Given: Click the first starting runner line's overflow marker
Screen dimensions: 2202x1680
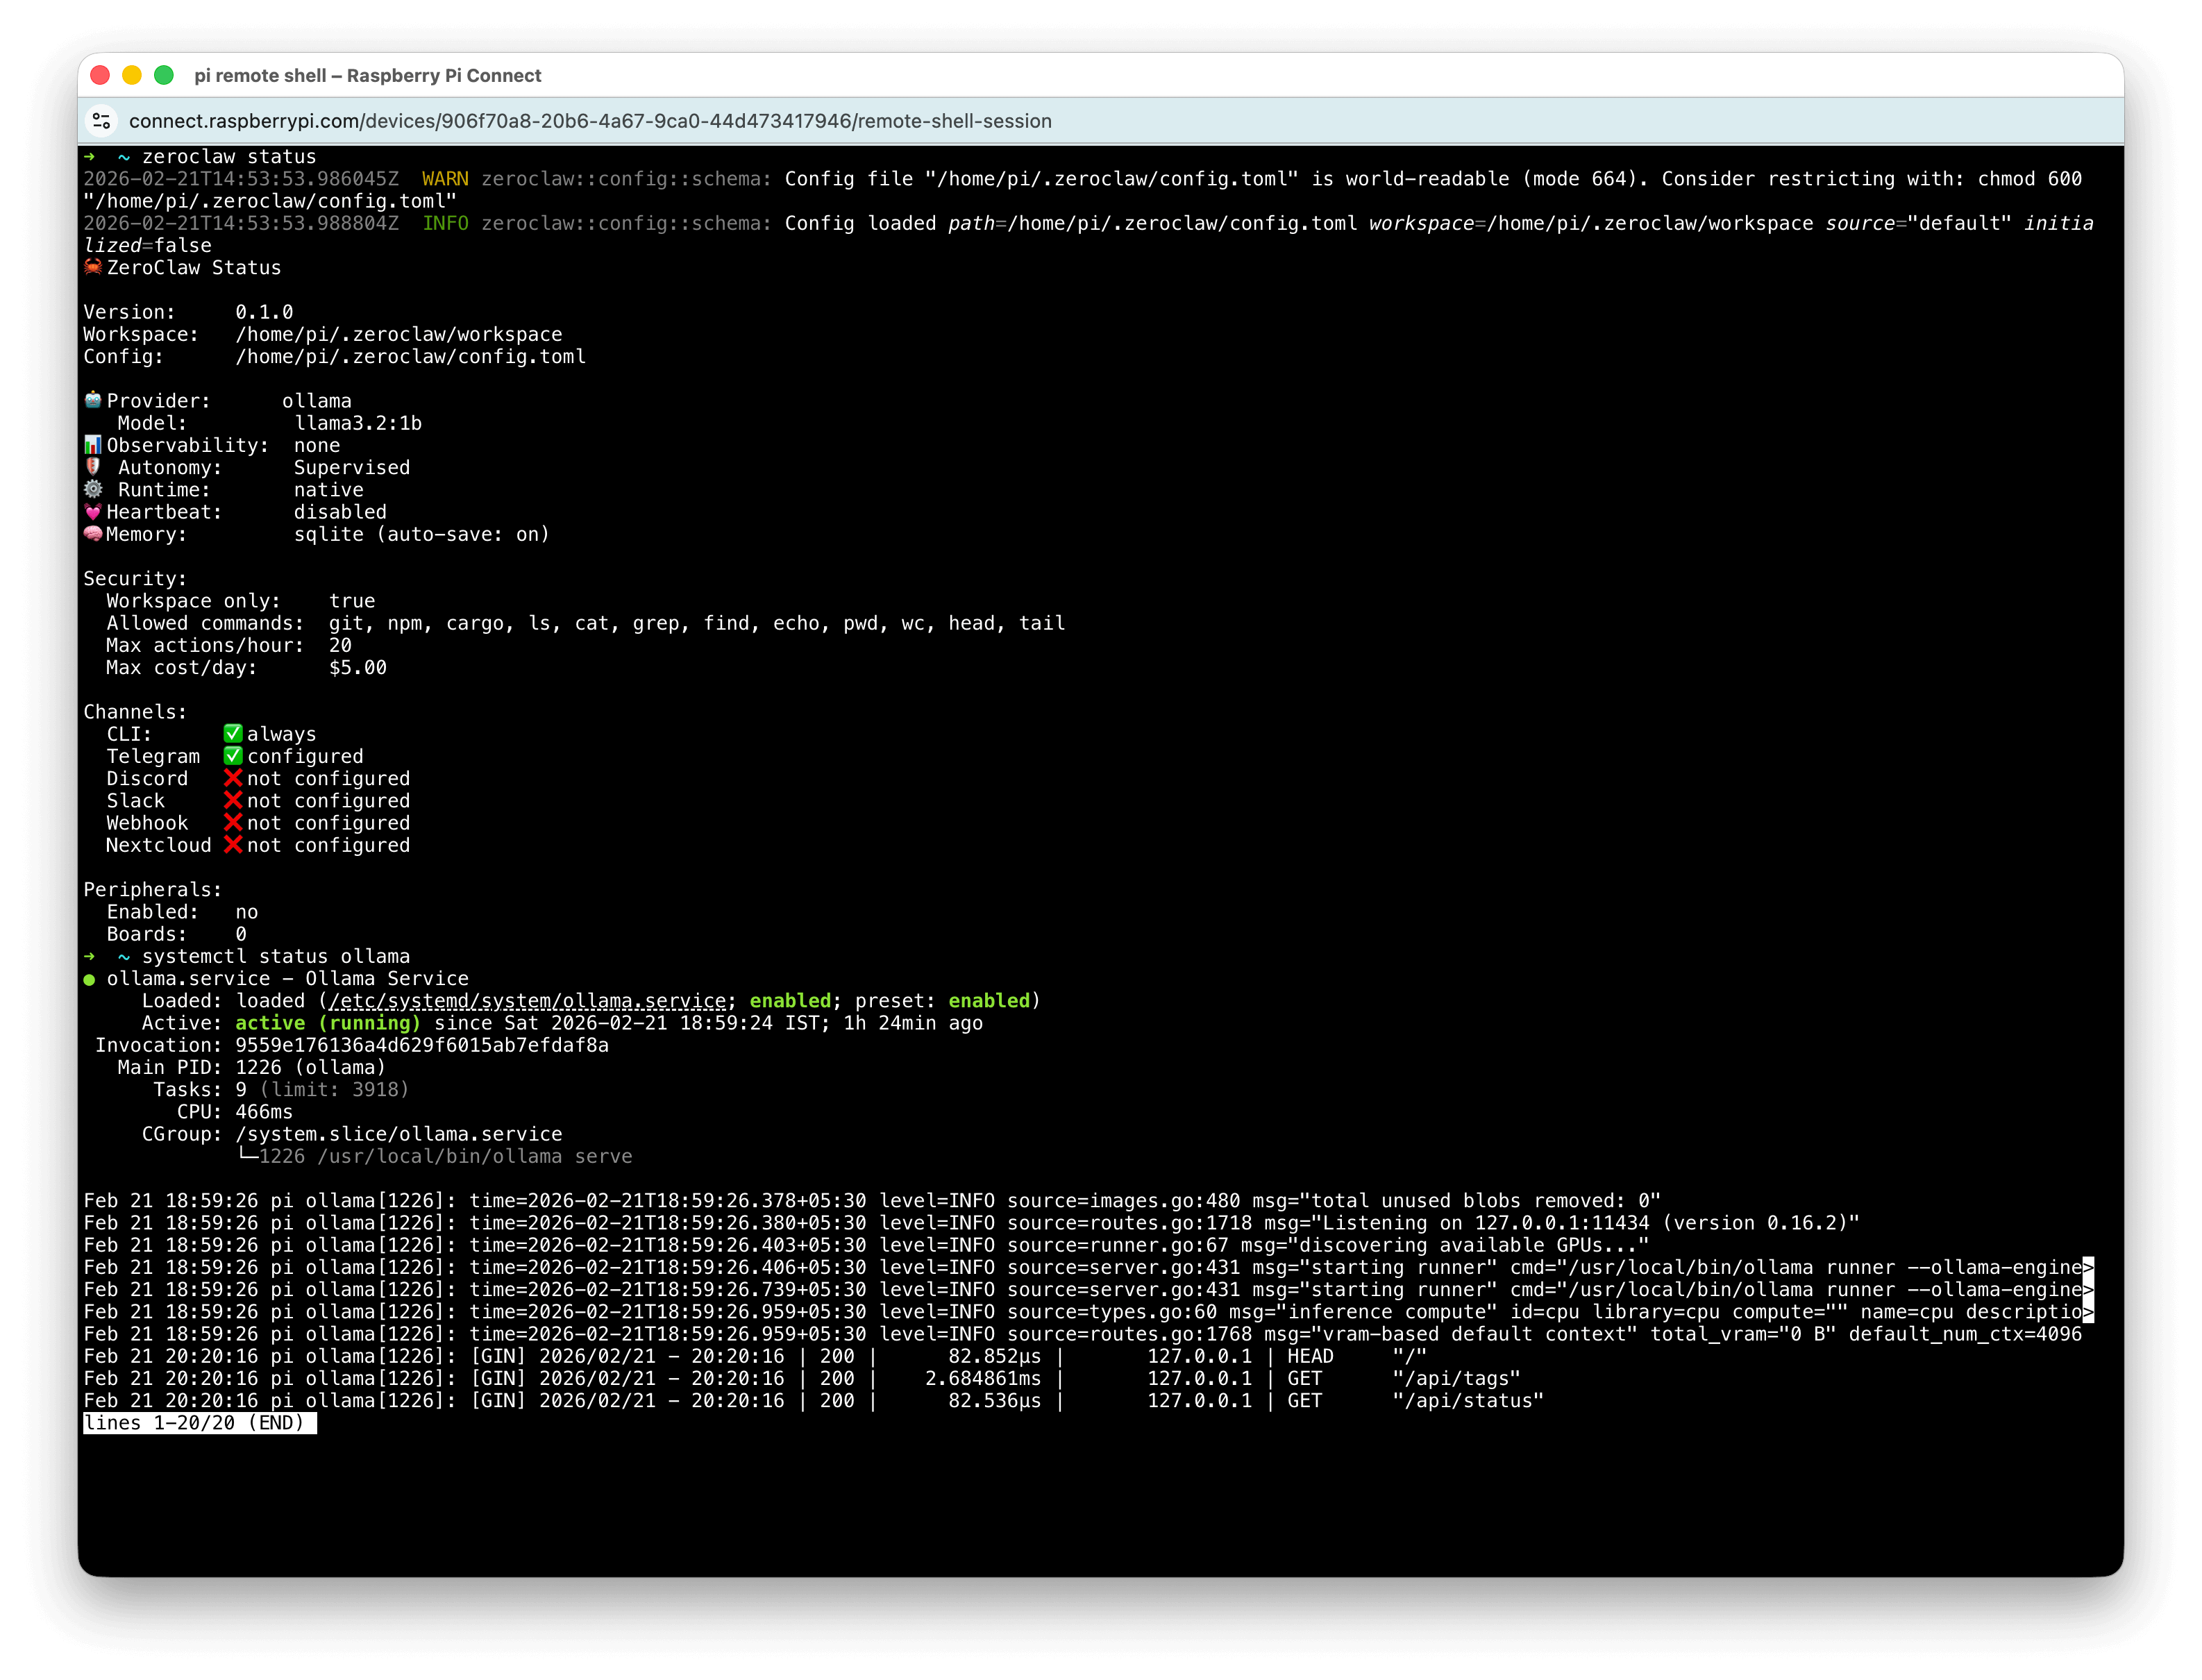Looking at the screenshot, I should point(2088,1267).
